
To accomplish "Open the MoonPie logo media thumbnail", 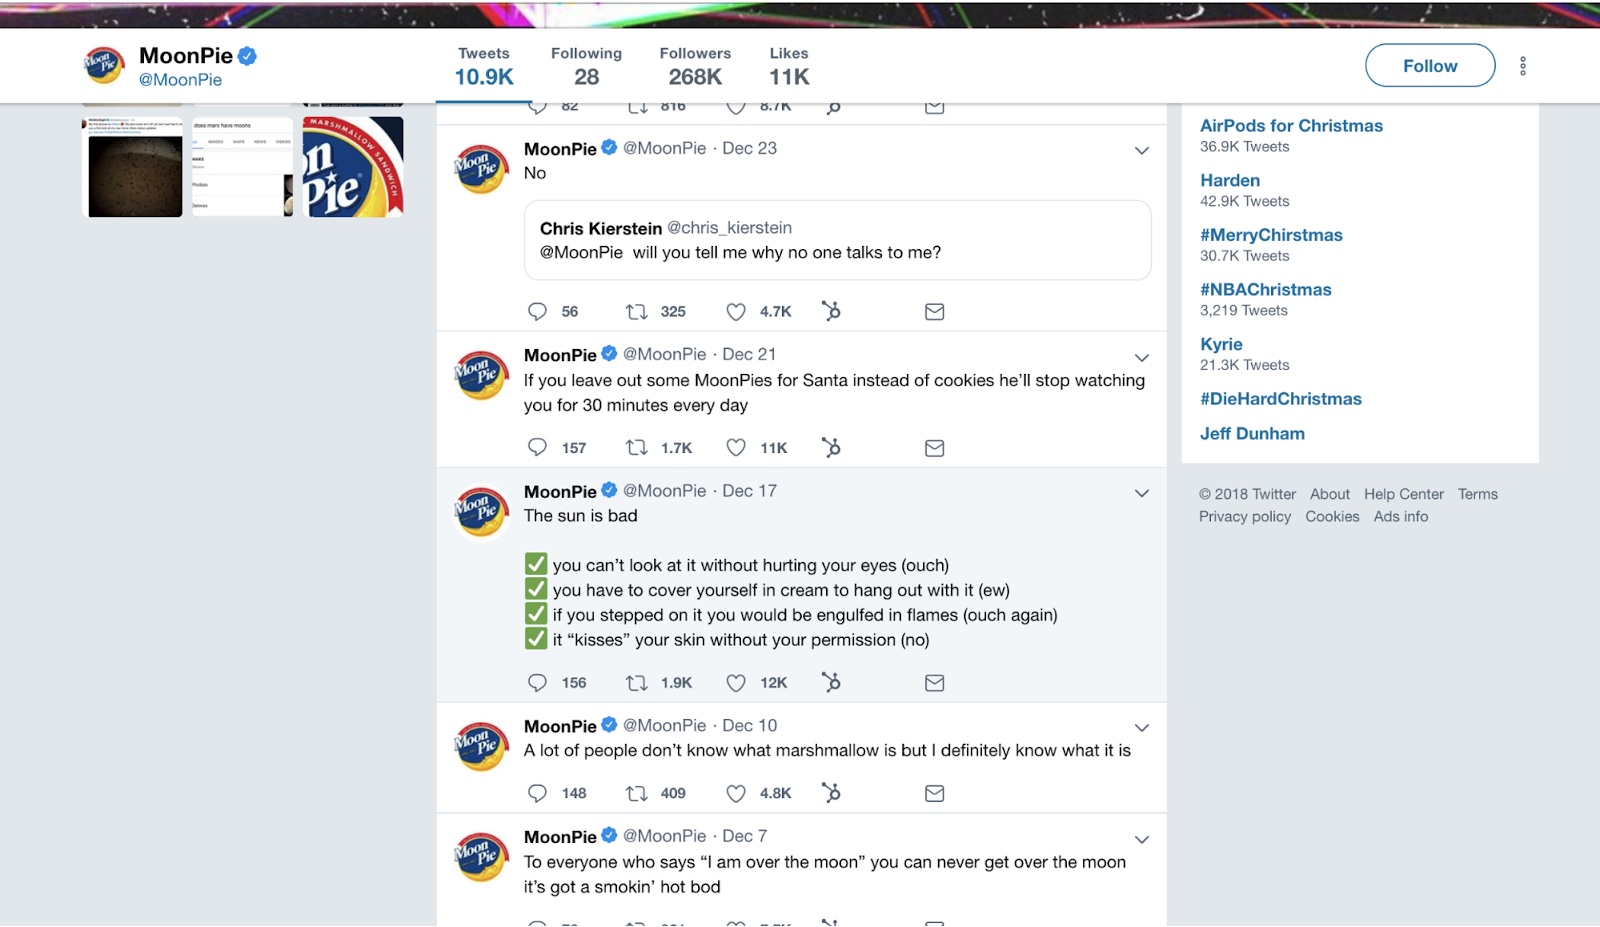I will [353, 166].
